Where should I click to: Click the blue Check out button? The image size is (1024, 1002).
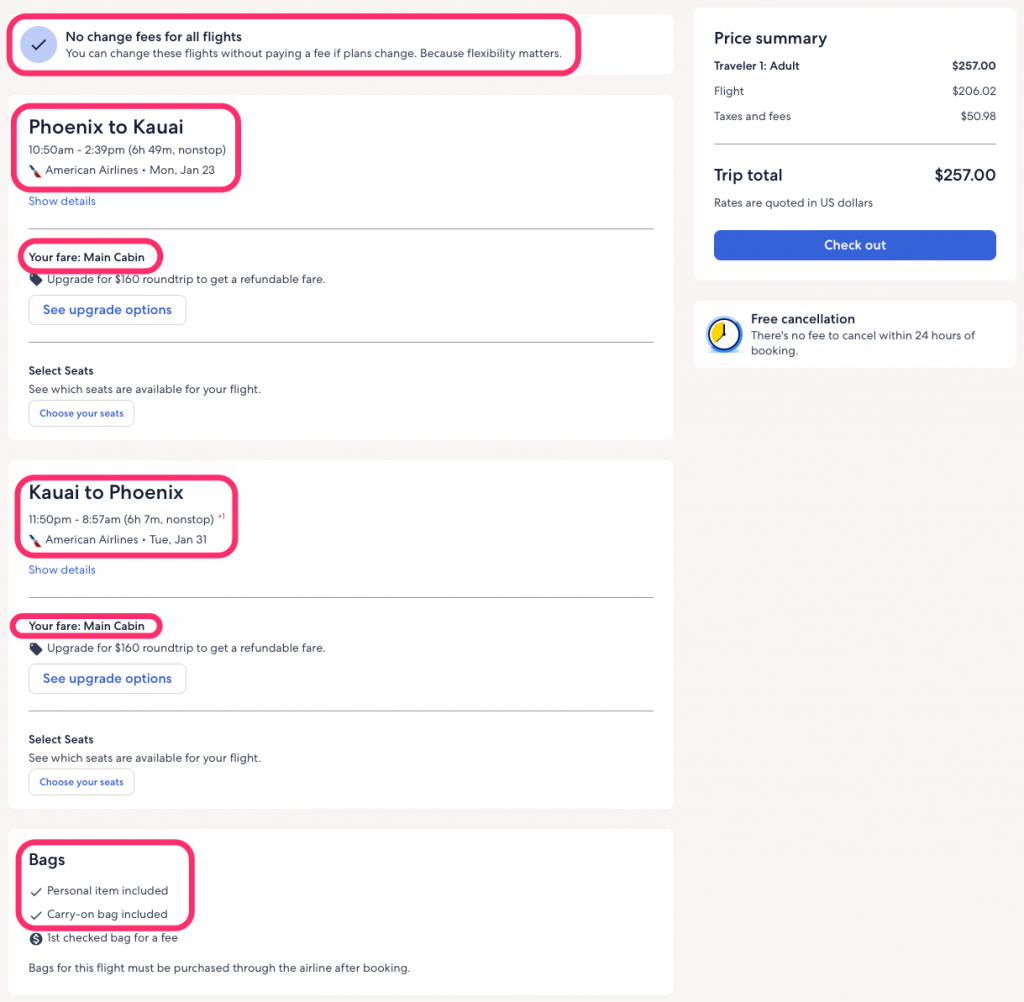[x=854, y=245]
